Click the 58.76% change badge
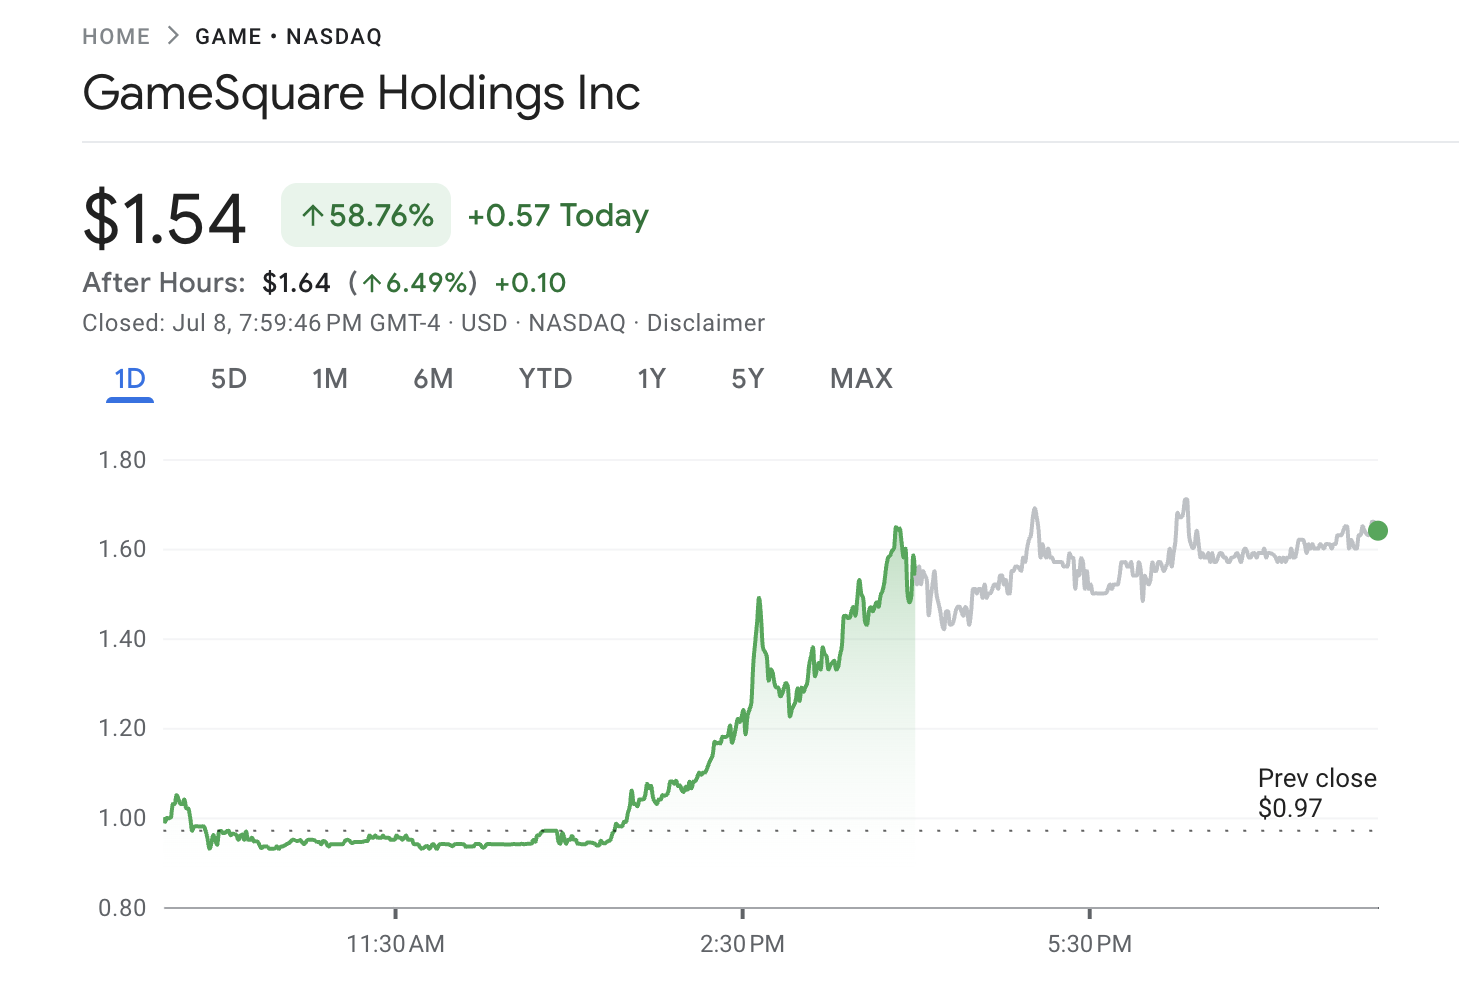 (x=365, y=214)
